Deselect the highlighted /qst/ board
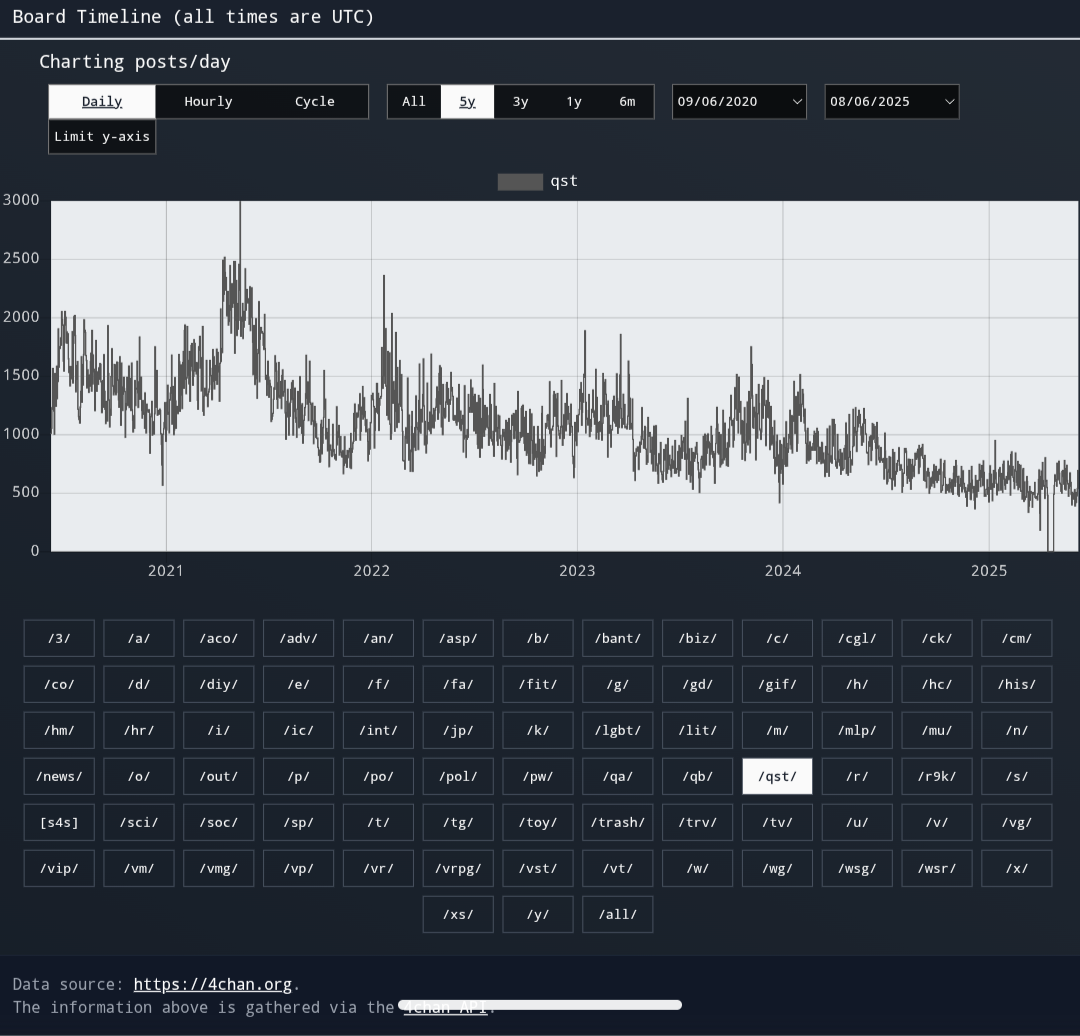 click(778, 776)
